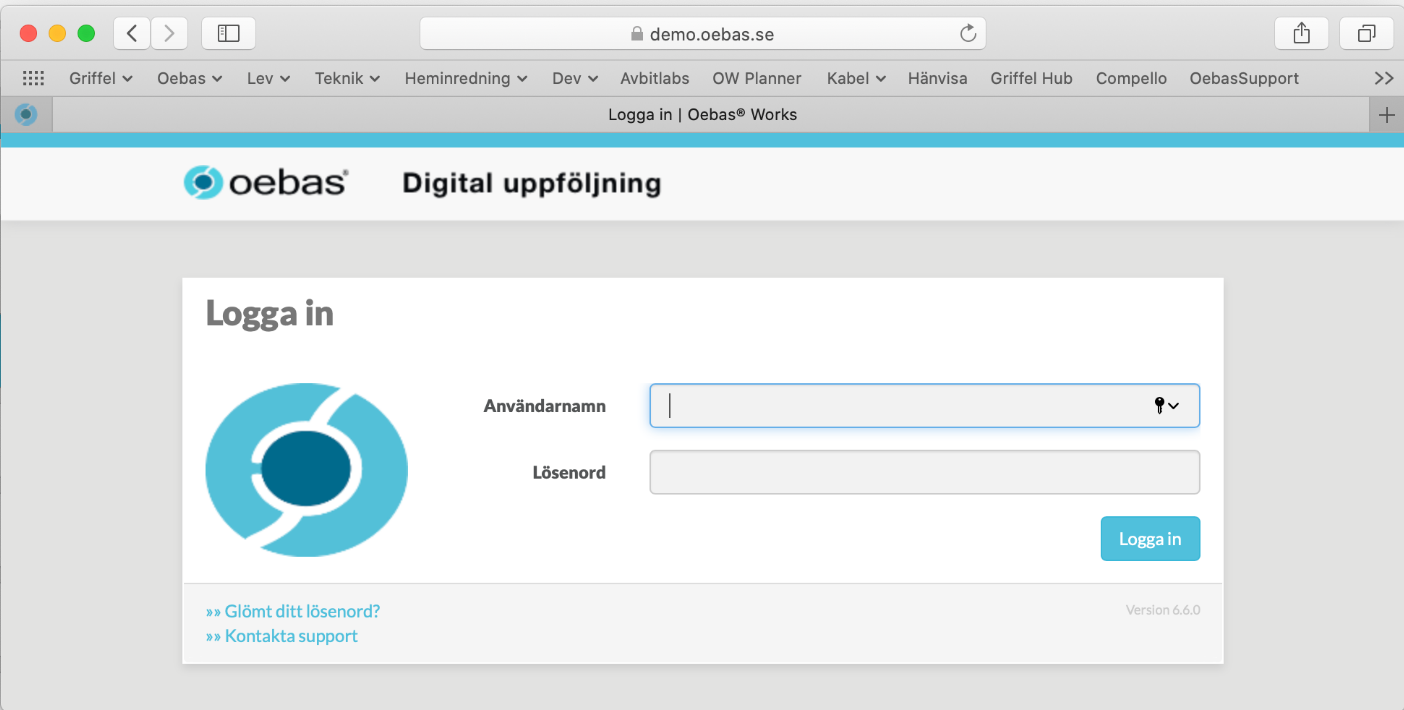Viewport: 1404px width, 710px height.
Task: Click the 'Användarnamn' field label
Action: 545,406
